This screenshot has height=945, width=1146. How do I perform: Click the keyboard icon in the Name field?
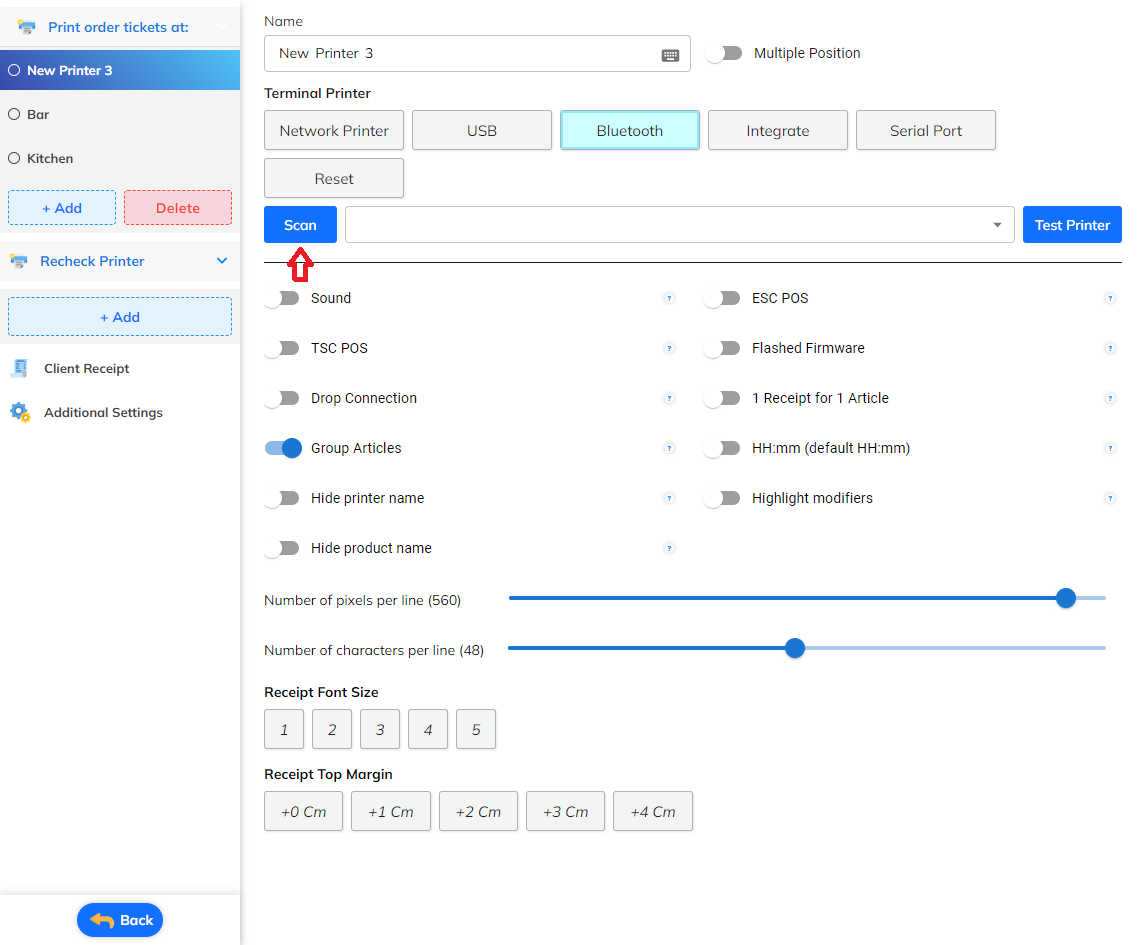pyautogui.click(x=670, y=55)
